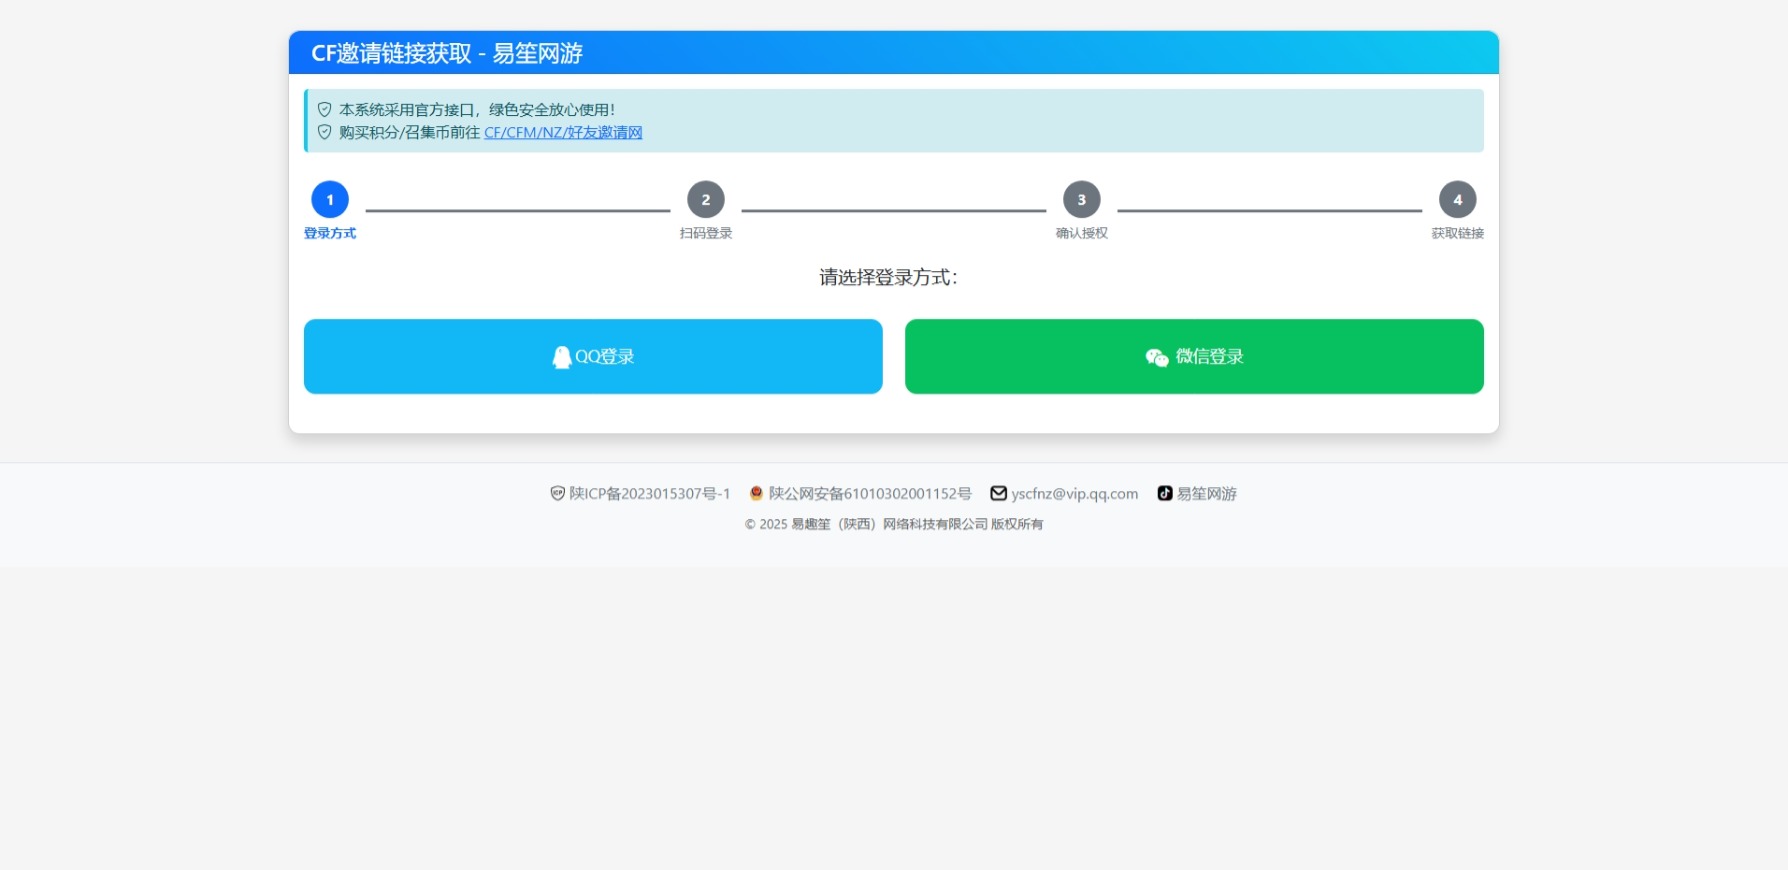Click the police badge icon in the footer

[x=756, y=493]
